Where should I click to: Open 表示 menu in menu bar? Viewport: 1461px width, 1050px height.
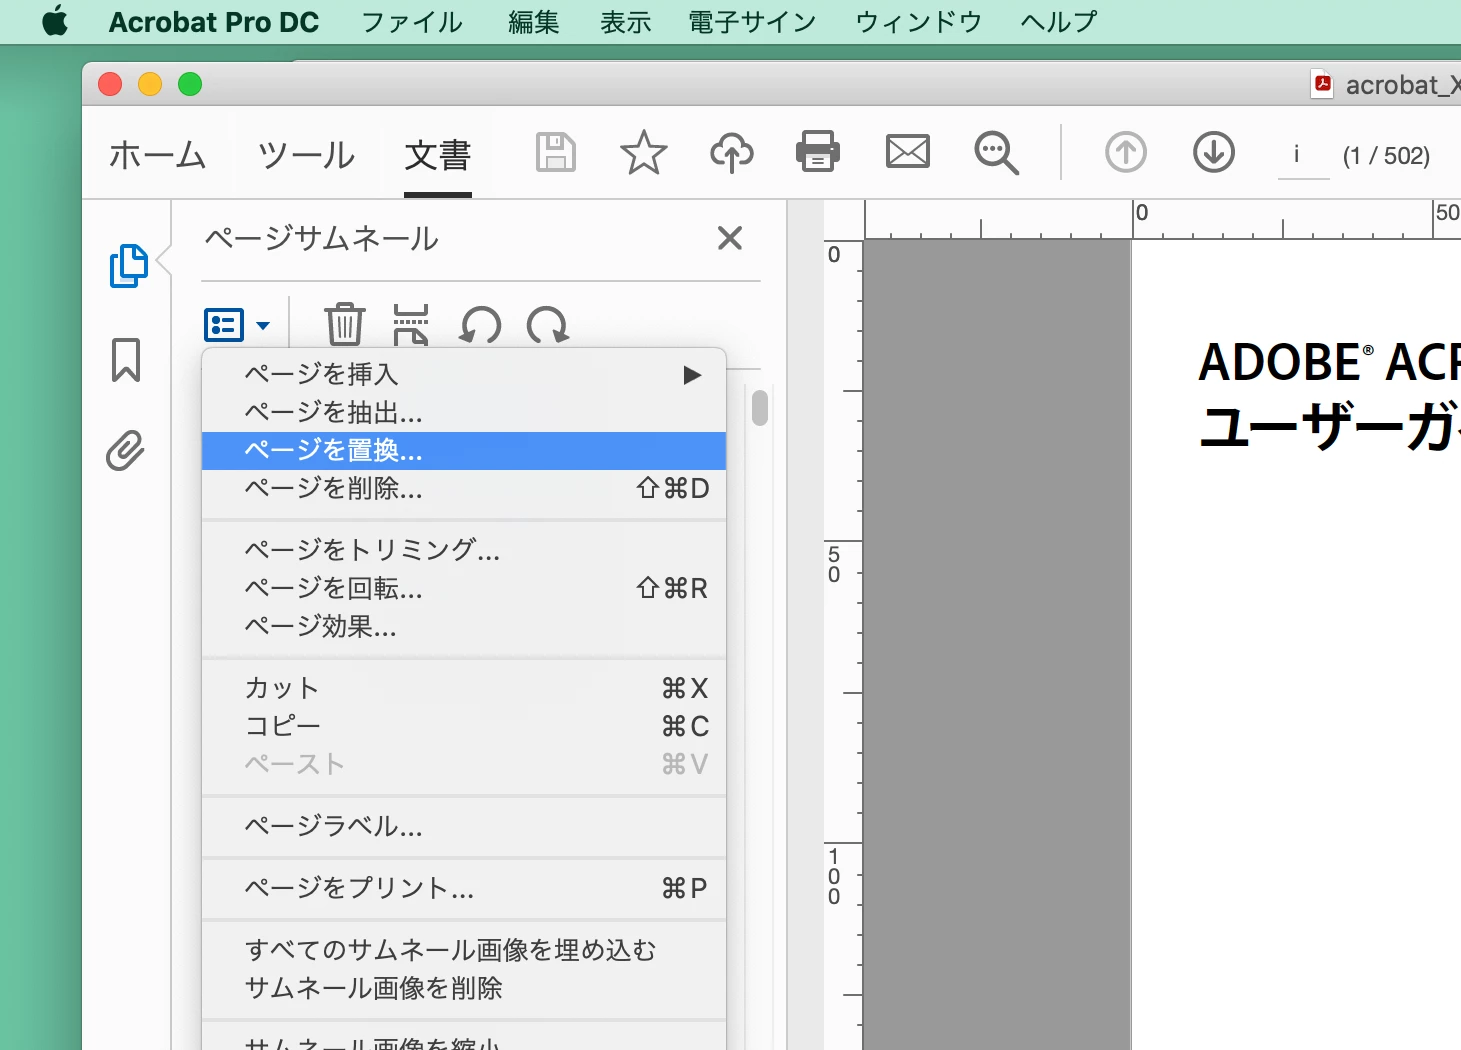point(626,22)
